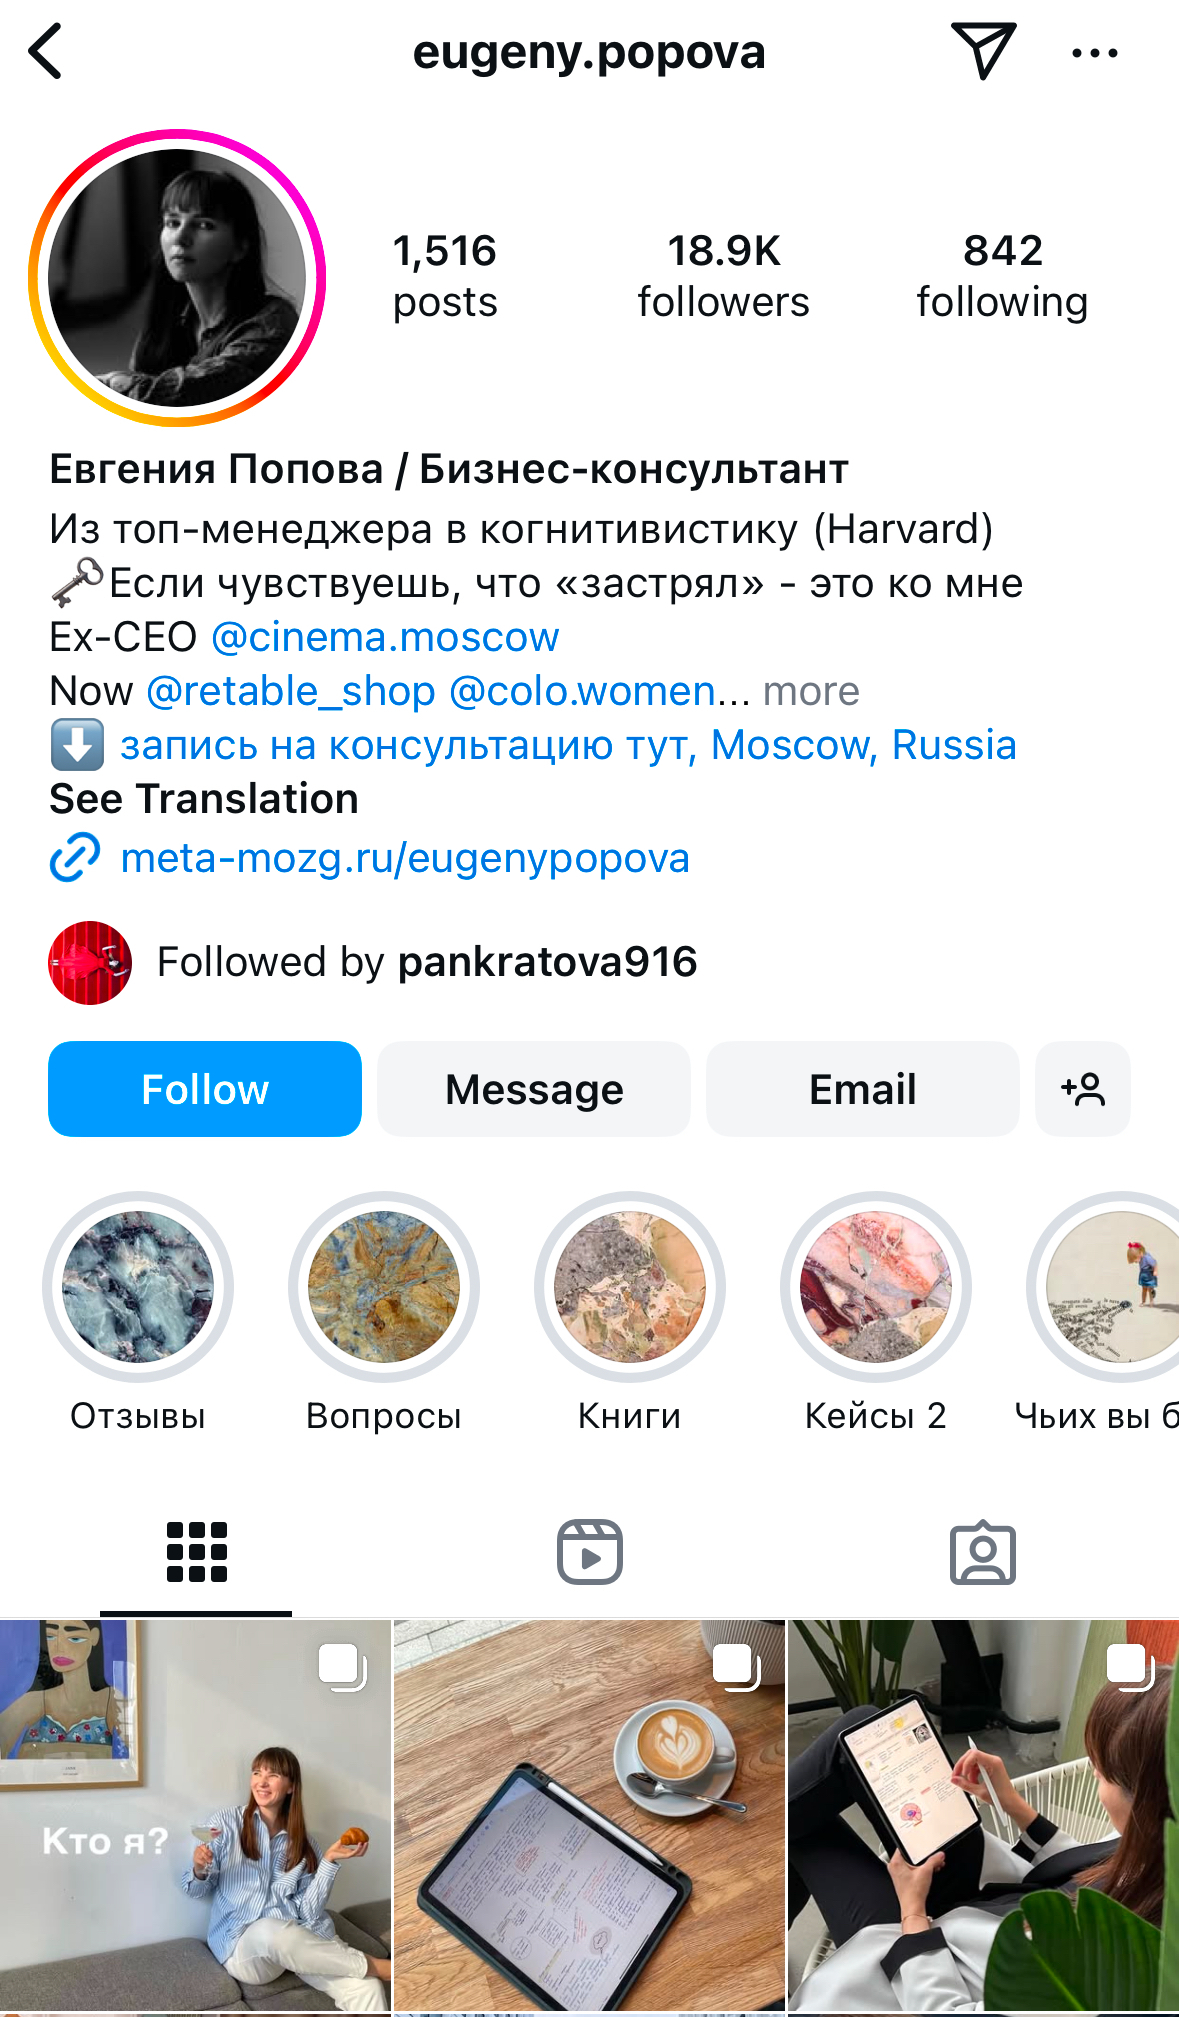Open the Книги story highlight

pyautogui.click(x=630, y=1287)
